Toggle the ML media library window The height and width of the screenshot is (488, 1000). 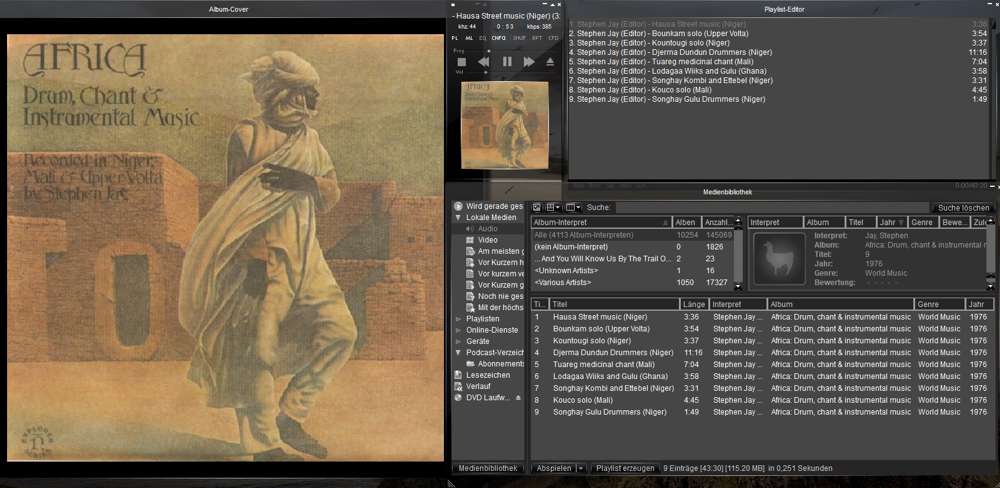click(469, 37)
